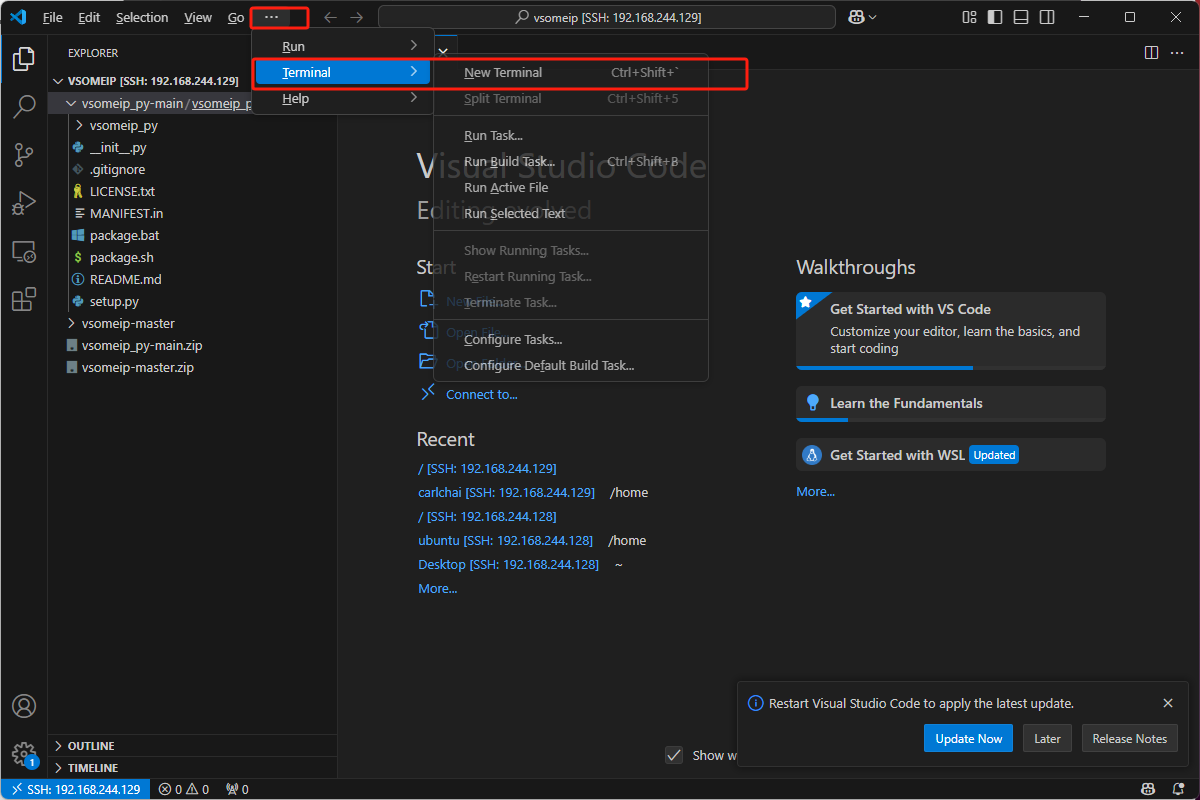Open Learn the Fundamentals walkthrough
1200x800 pixels.
(951, 403)
